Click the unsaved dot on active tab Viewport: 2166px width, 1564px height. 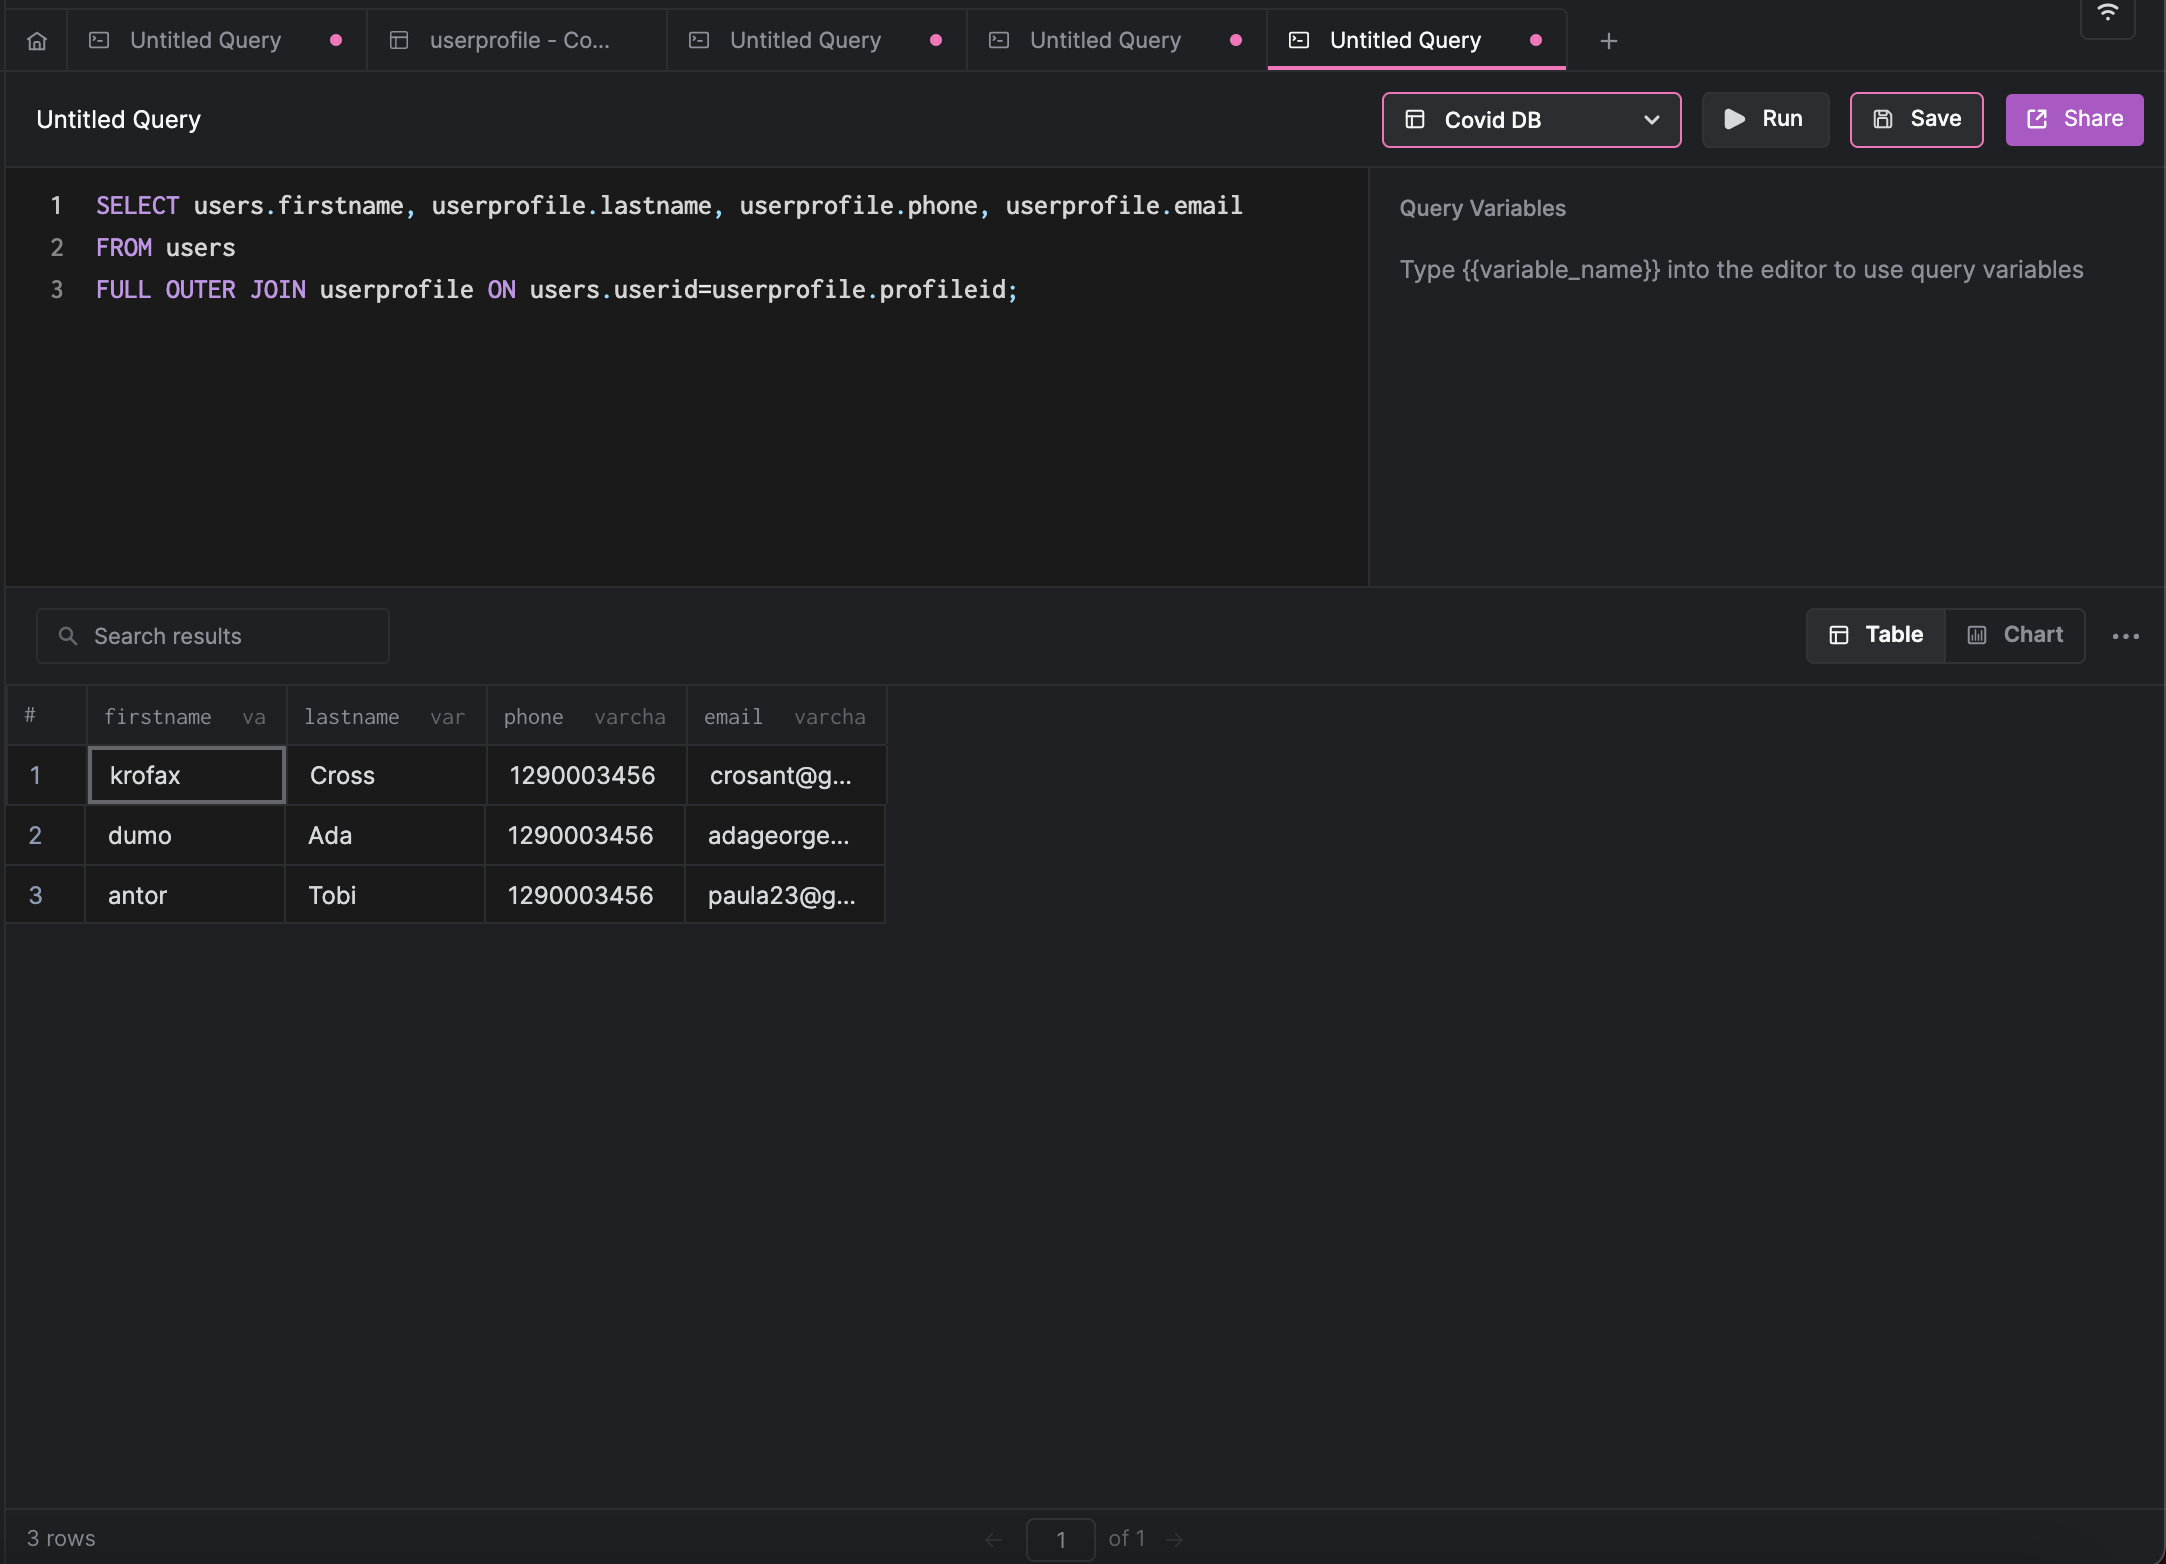[1536, 41]
